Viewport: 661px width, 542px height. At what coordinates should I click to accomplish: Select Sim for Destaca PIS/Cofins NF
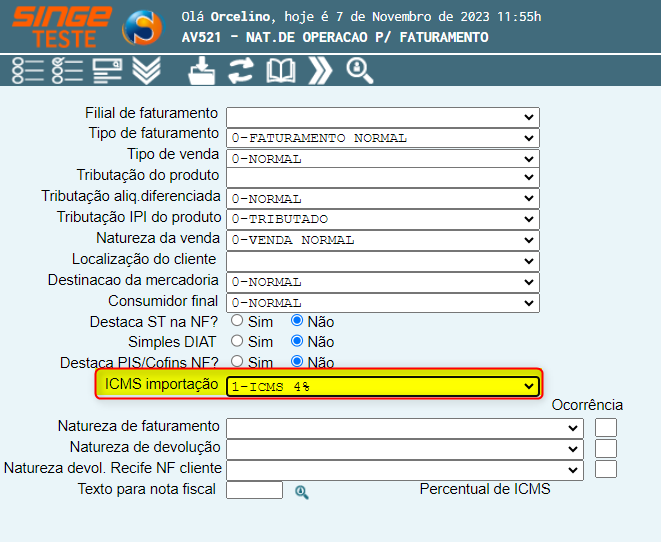click(x=237, y=361)
